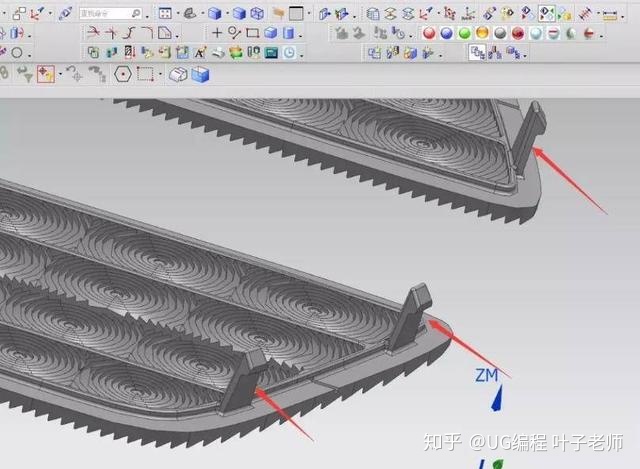Click the WCS orient icon beside the window icon
The height and width of the screenshot is (469, 640).
(36, 13)
